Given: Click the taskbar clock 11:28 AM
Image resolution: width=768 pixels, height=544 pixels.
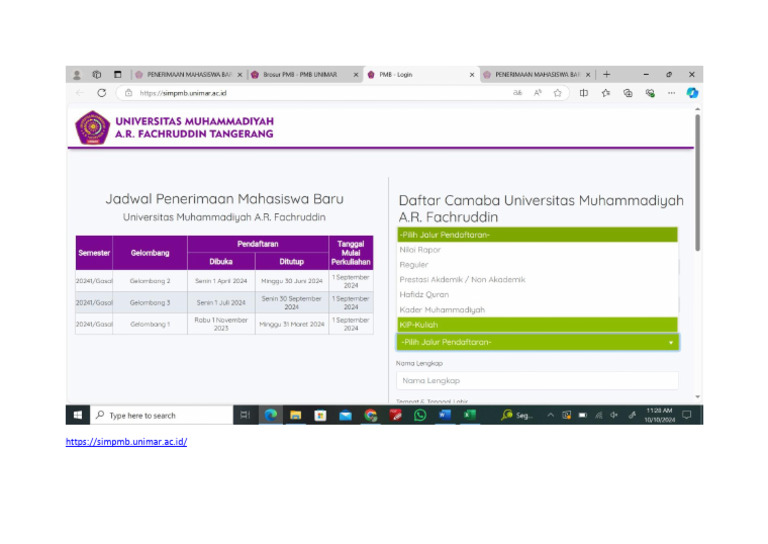Looking at the screenshot, I should [x=659, y=415].
